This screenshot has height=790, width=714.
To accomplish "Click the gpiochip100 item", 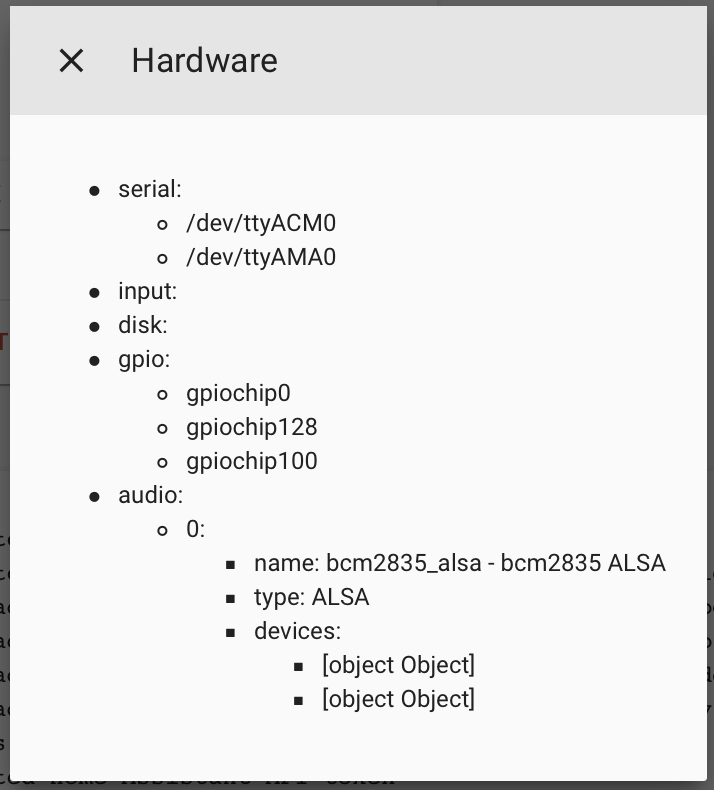I will tap(251, 462).
